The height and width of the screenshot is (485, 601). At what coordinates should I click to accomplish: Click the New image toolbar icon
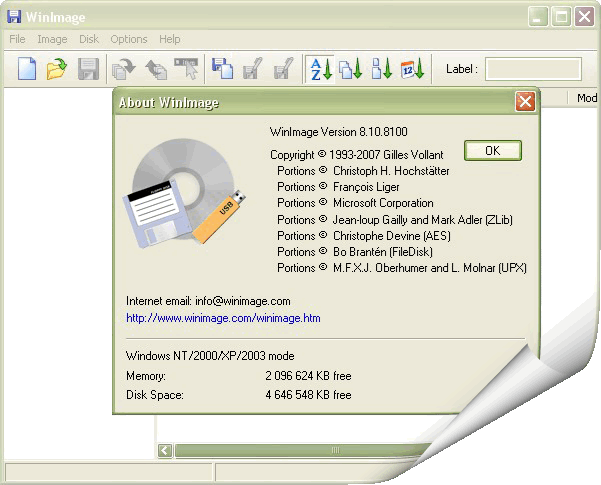[27, 69]
